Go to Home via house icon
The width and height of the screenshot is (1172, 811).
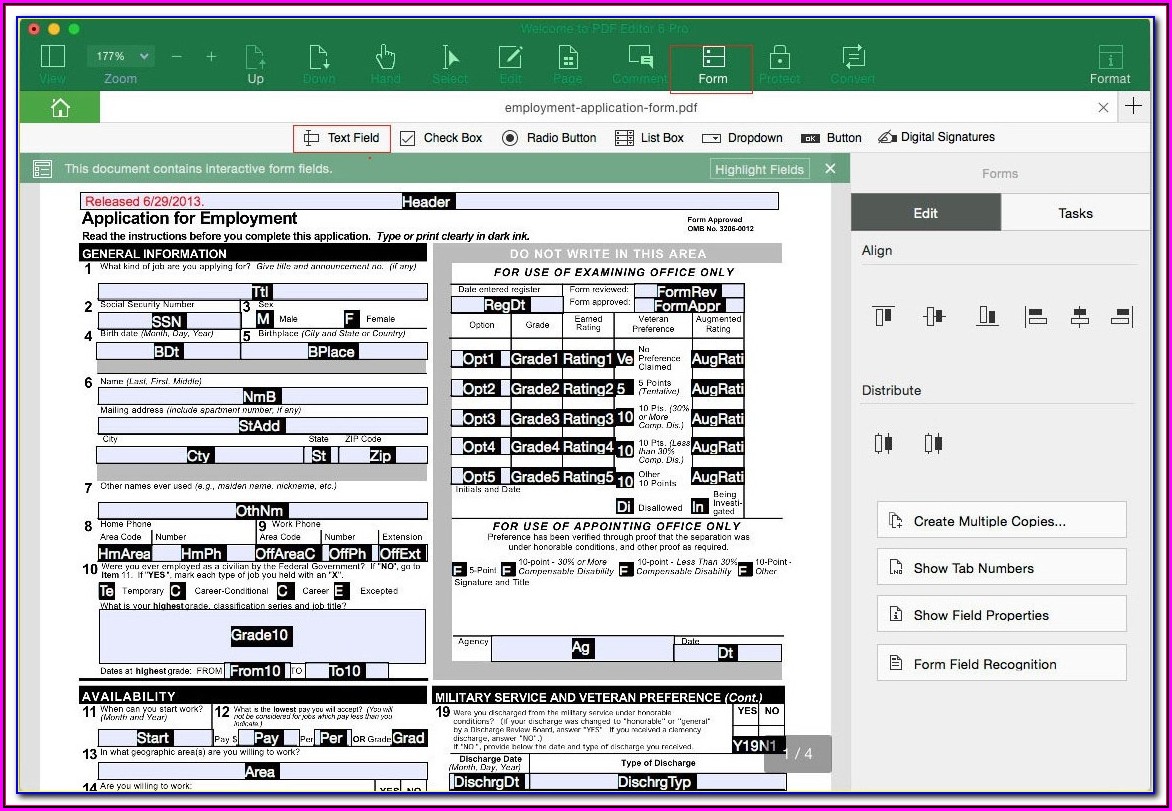(x=60, y=107)
